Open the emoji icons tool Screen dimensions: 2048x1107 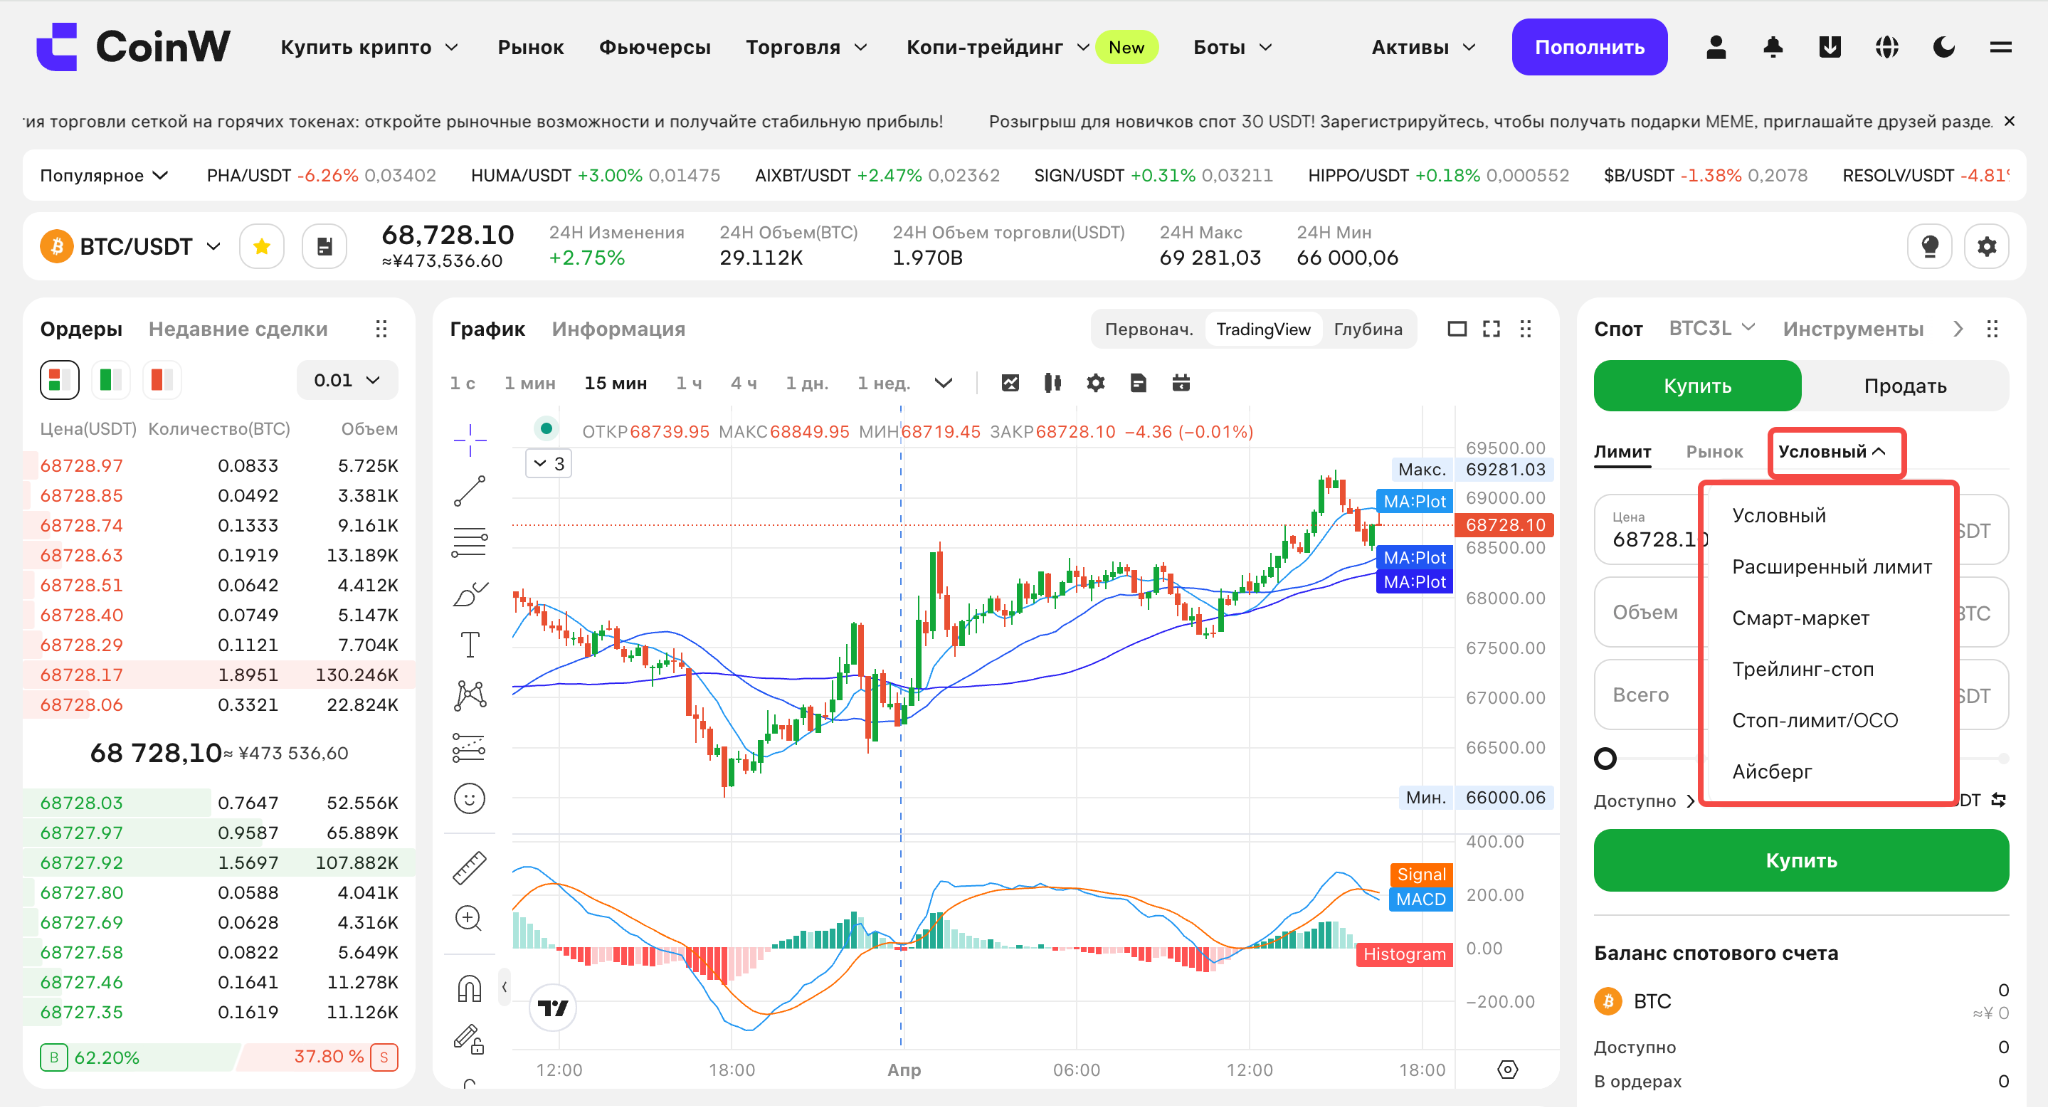(470, 798)
